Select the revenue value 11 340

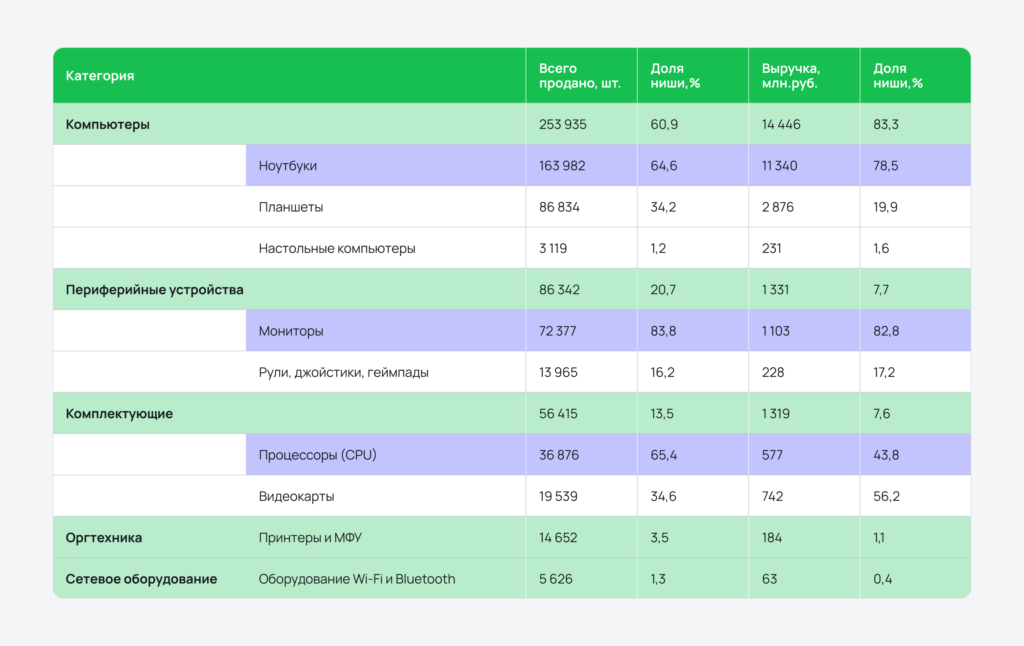(x=780, y=166)
